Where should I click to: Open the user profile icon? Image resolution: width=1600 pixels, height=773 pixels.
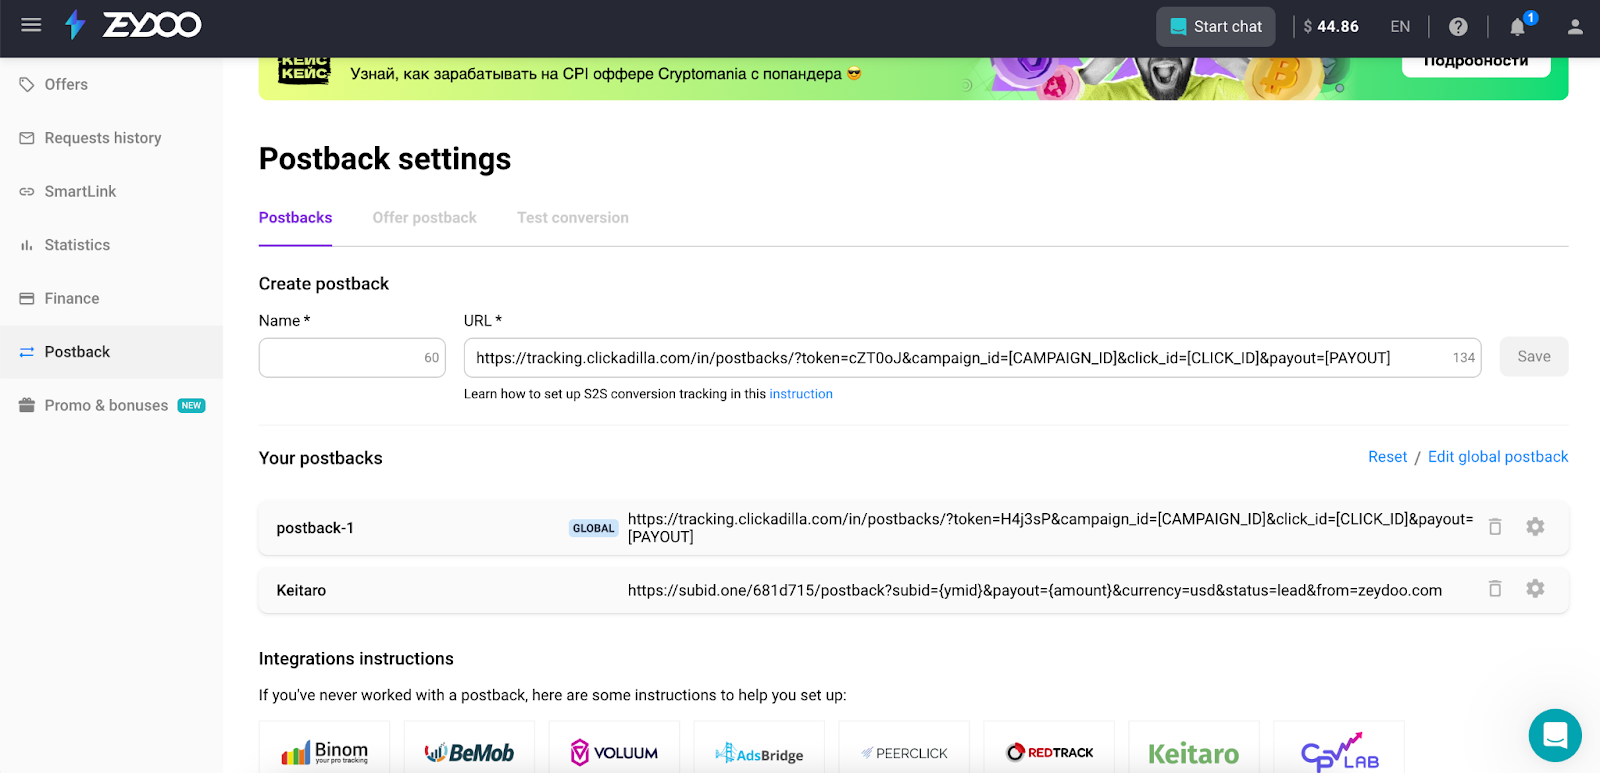[x=1575, y=27]
